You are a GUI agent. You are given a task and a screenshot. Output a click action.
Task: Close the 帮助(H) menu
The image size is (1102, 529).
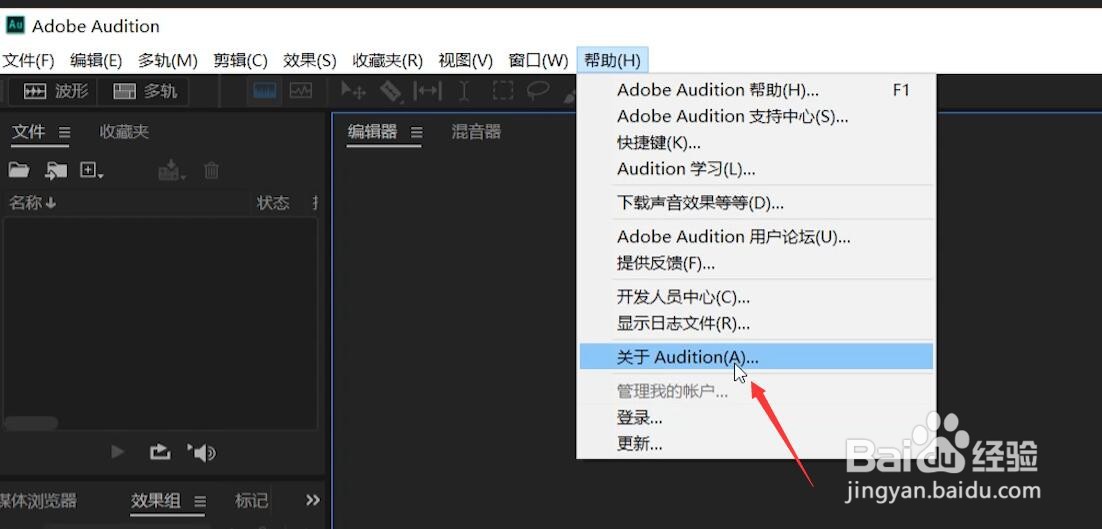(612, 60)
